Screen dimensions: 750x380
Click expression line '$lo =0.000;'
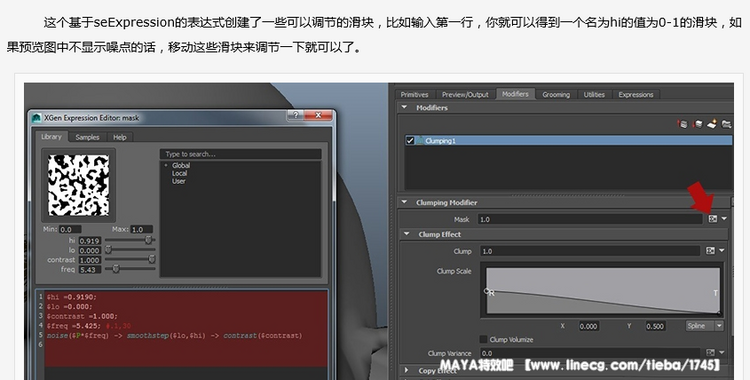point(69,306)
